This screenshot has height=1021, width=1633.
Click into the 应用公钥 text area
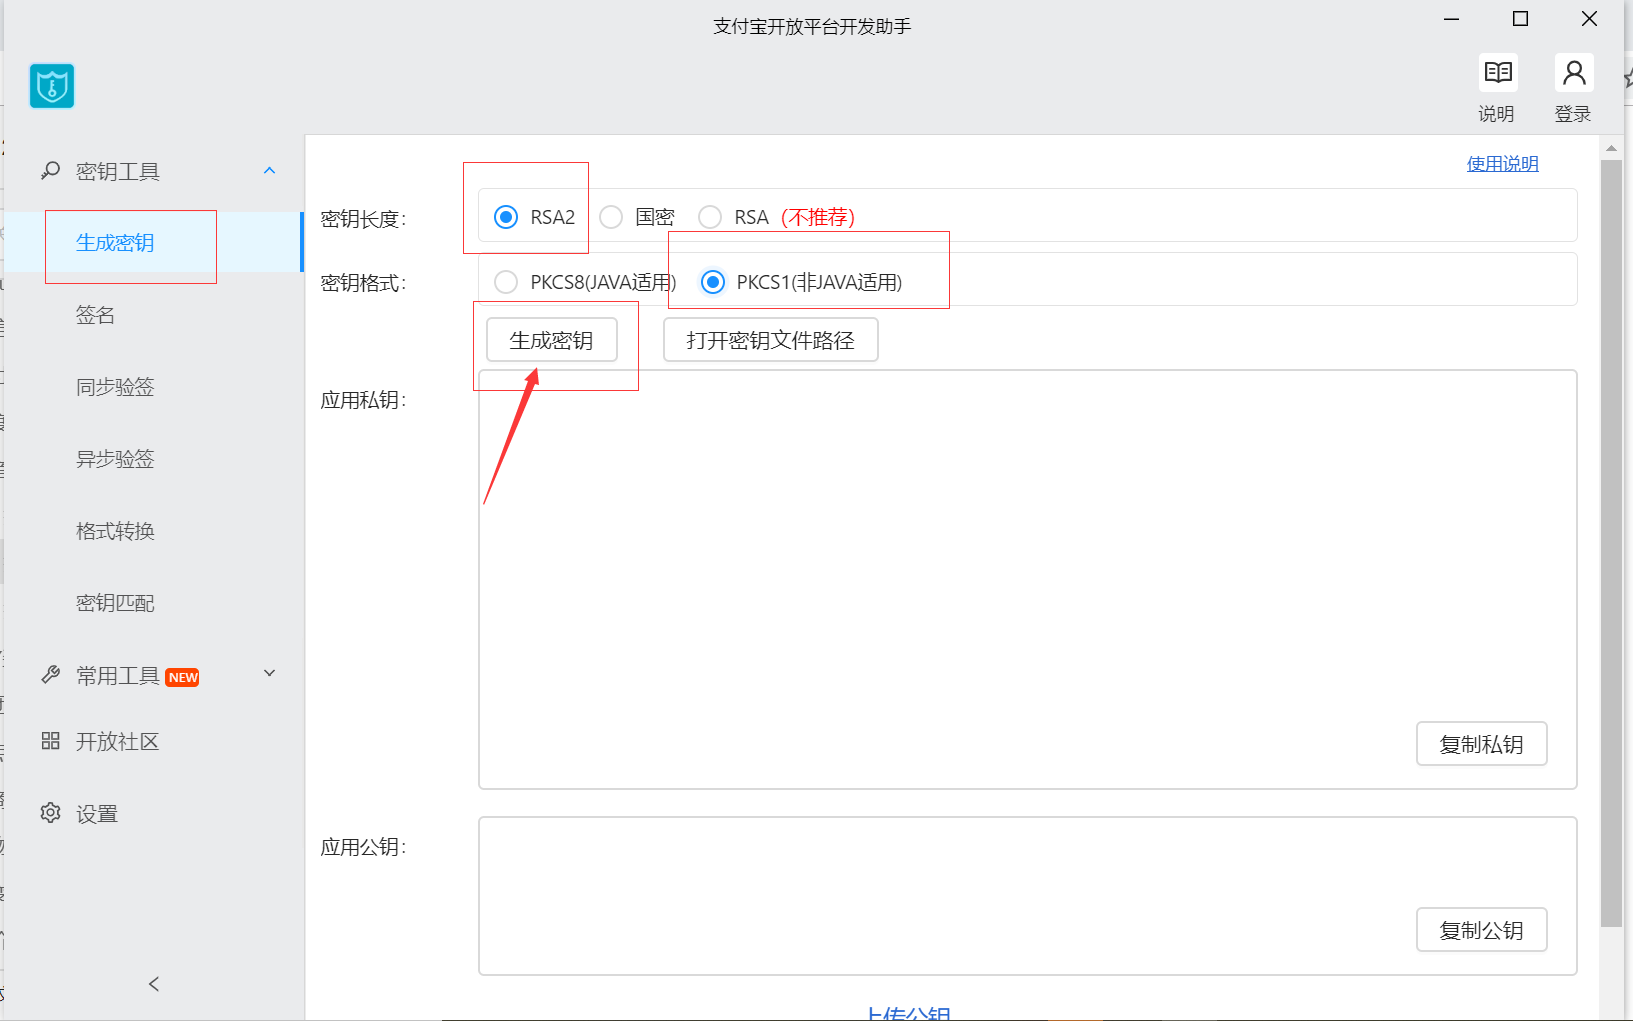tap(1028, 896)
